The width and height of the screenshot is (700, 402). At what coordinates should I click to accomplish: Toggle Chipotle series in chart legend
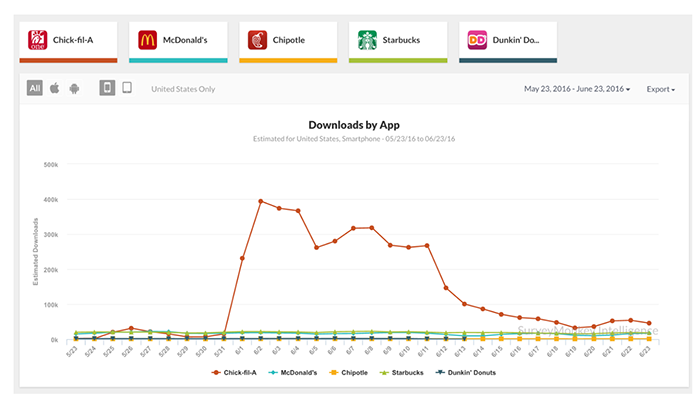pyautogui.click(x=348, y=373)
